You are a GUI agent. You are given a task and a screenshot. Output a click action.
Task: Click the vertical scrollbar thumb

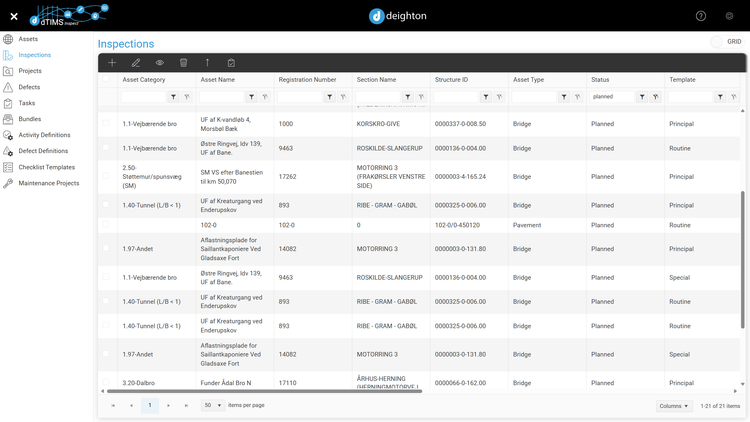pos(742,260)
